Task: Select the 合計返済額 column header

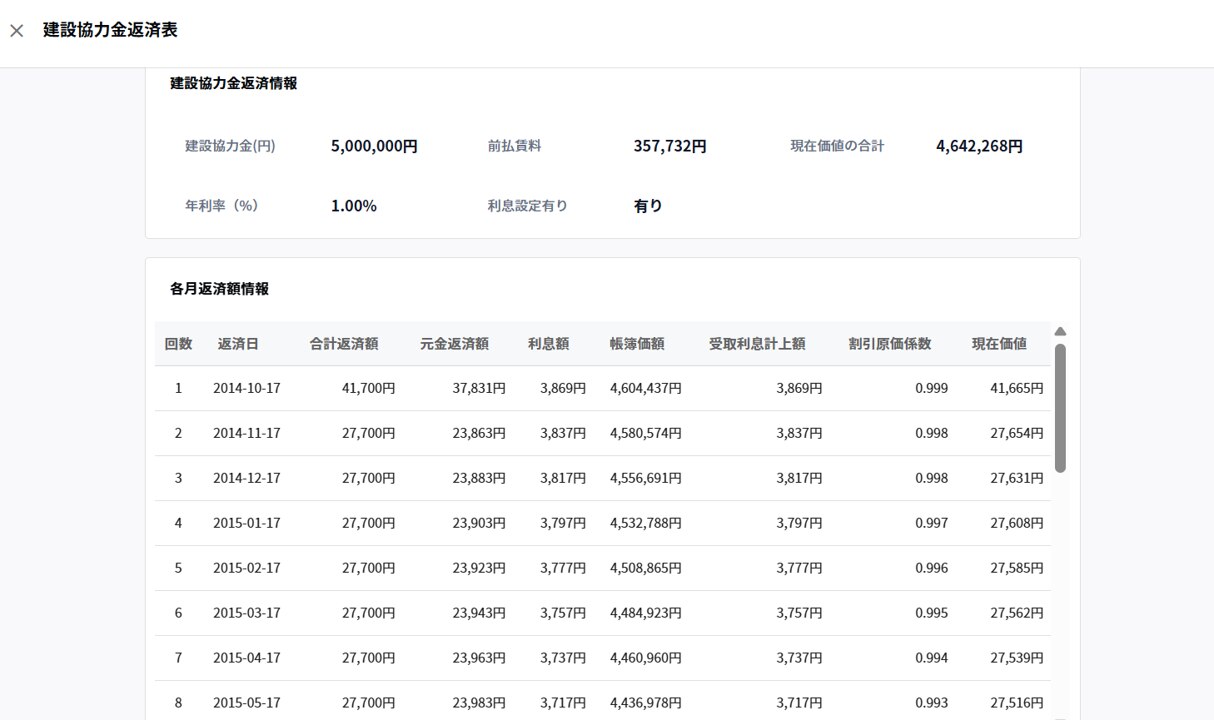Action: tap(344, 344)
